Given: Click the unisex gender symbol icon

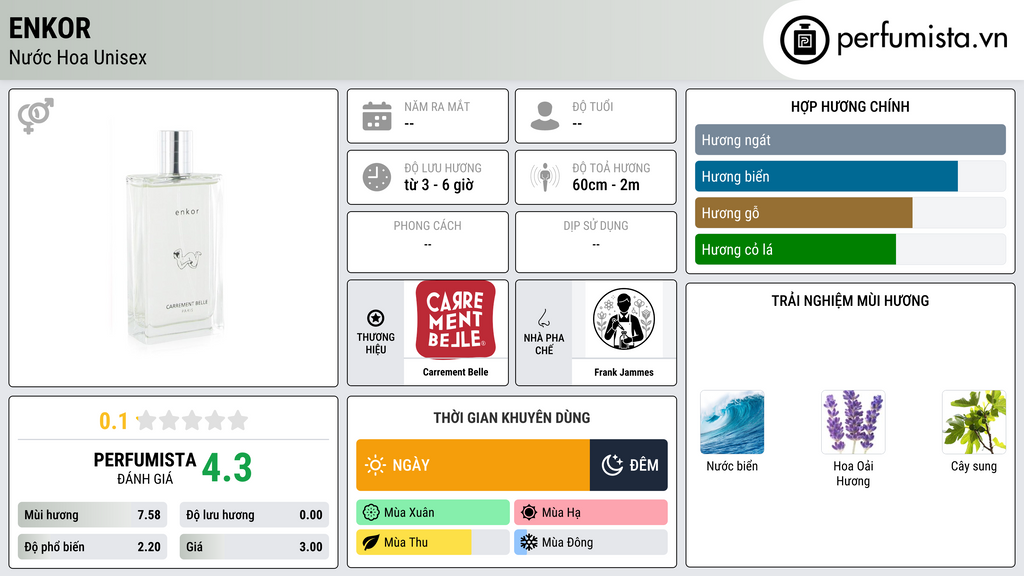Looking at the screenshot, I should pyautogui.click(x=35, y=116).
